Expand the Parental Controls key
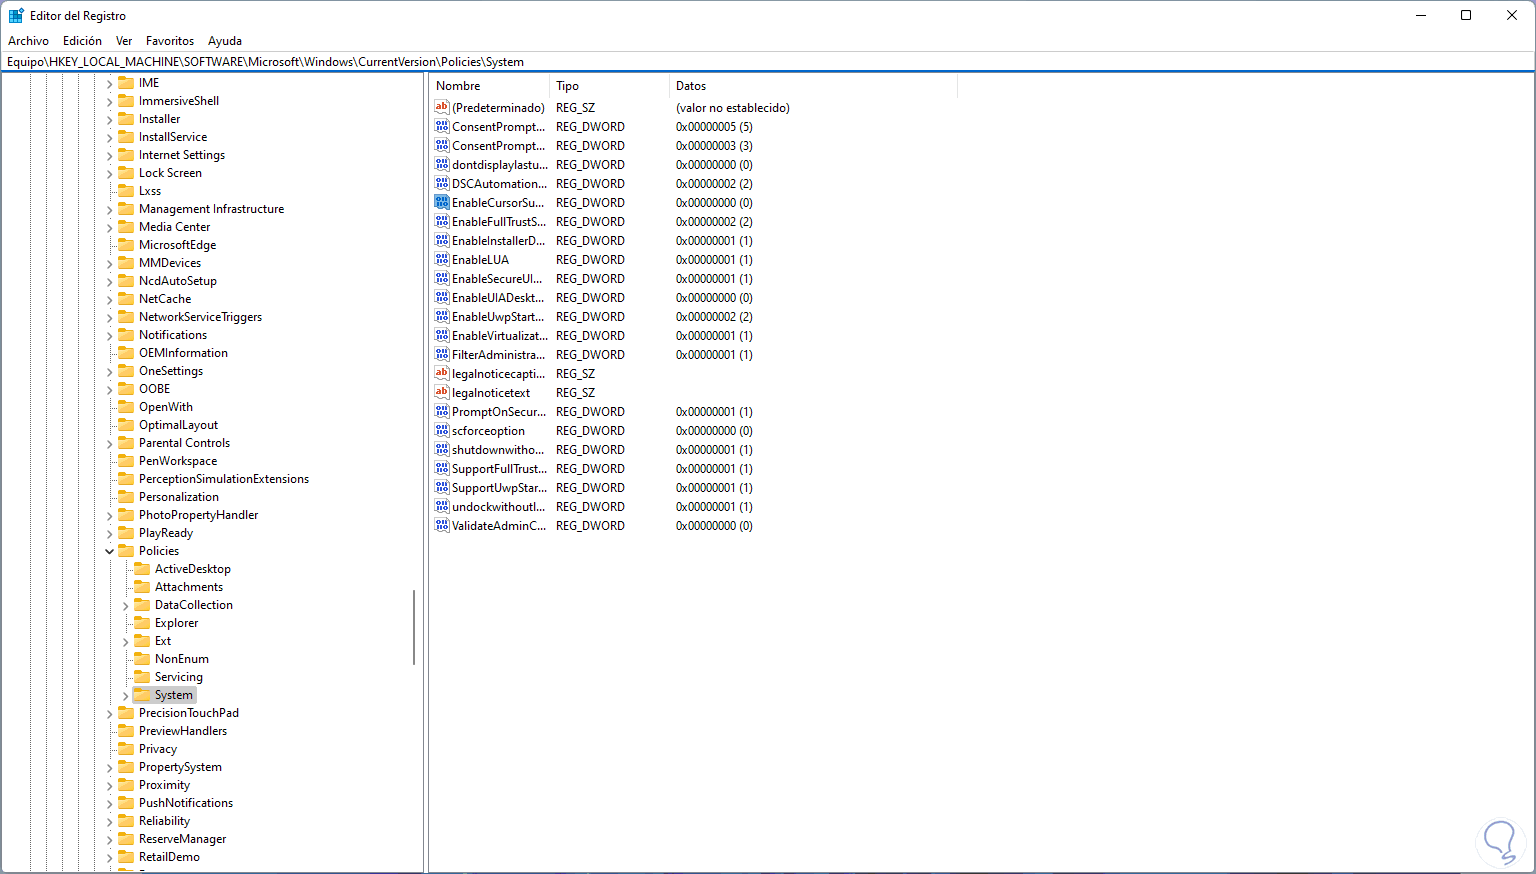The width and height of the screenshot is (1536, 874). (110, 443)
